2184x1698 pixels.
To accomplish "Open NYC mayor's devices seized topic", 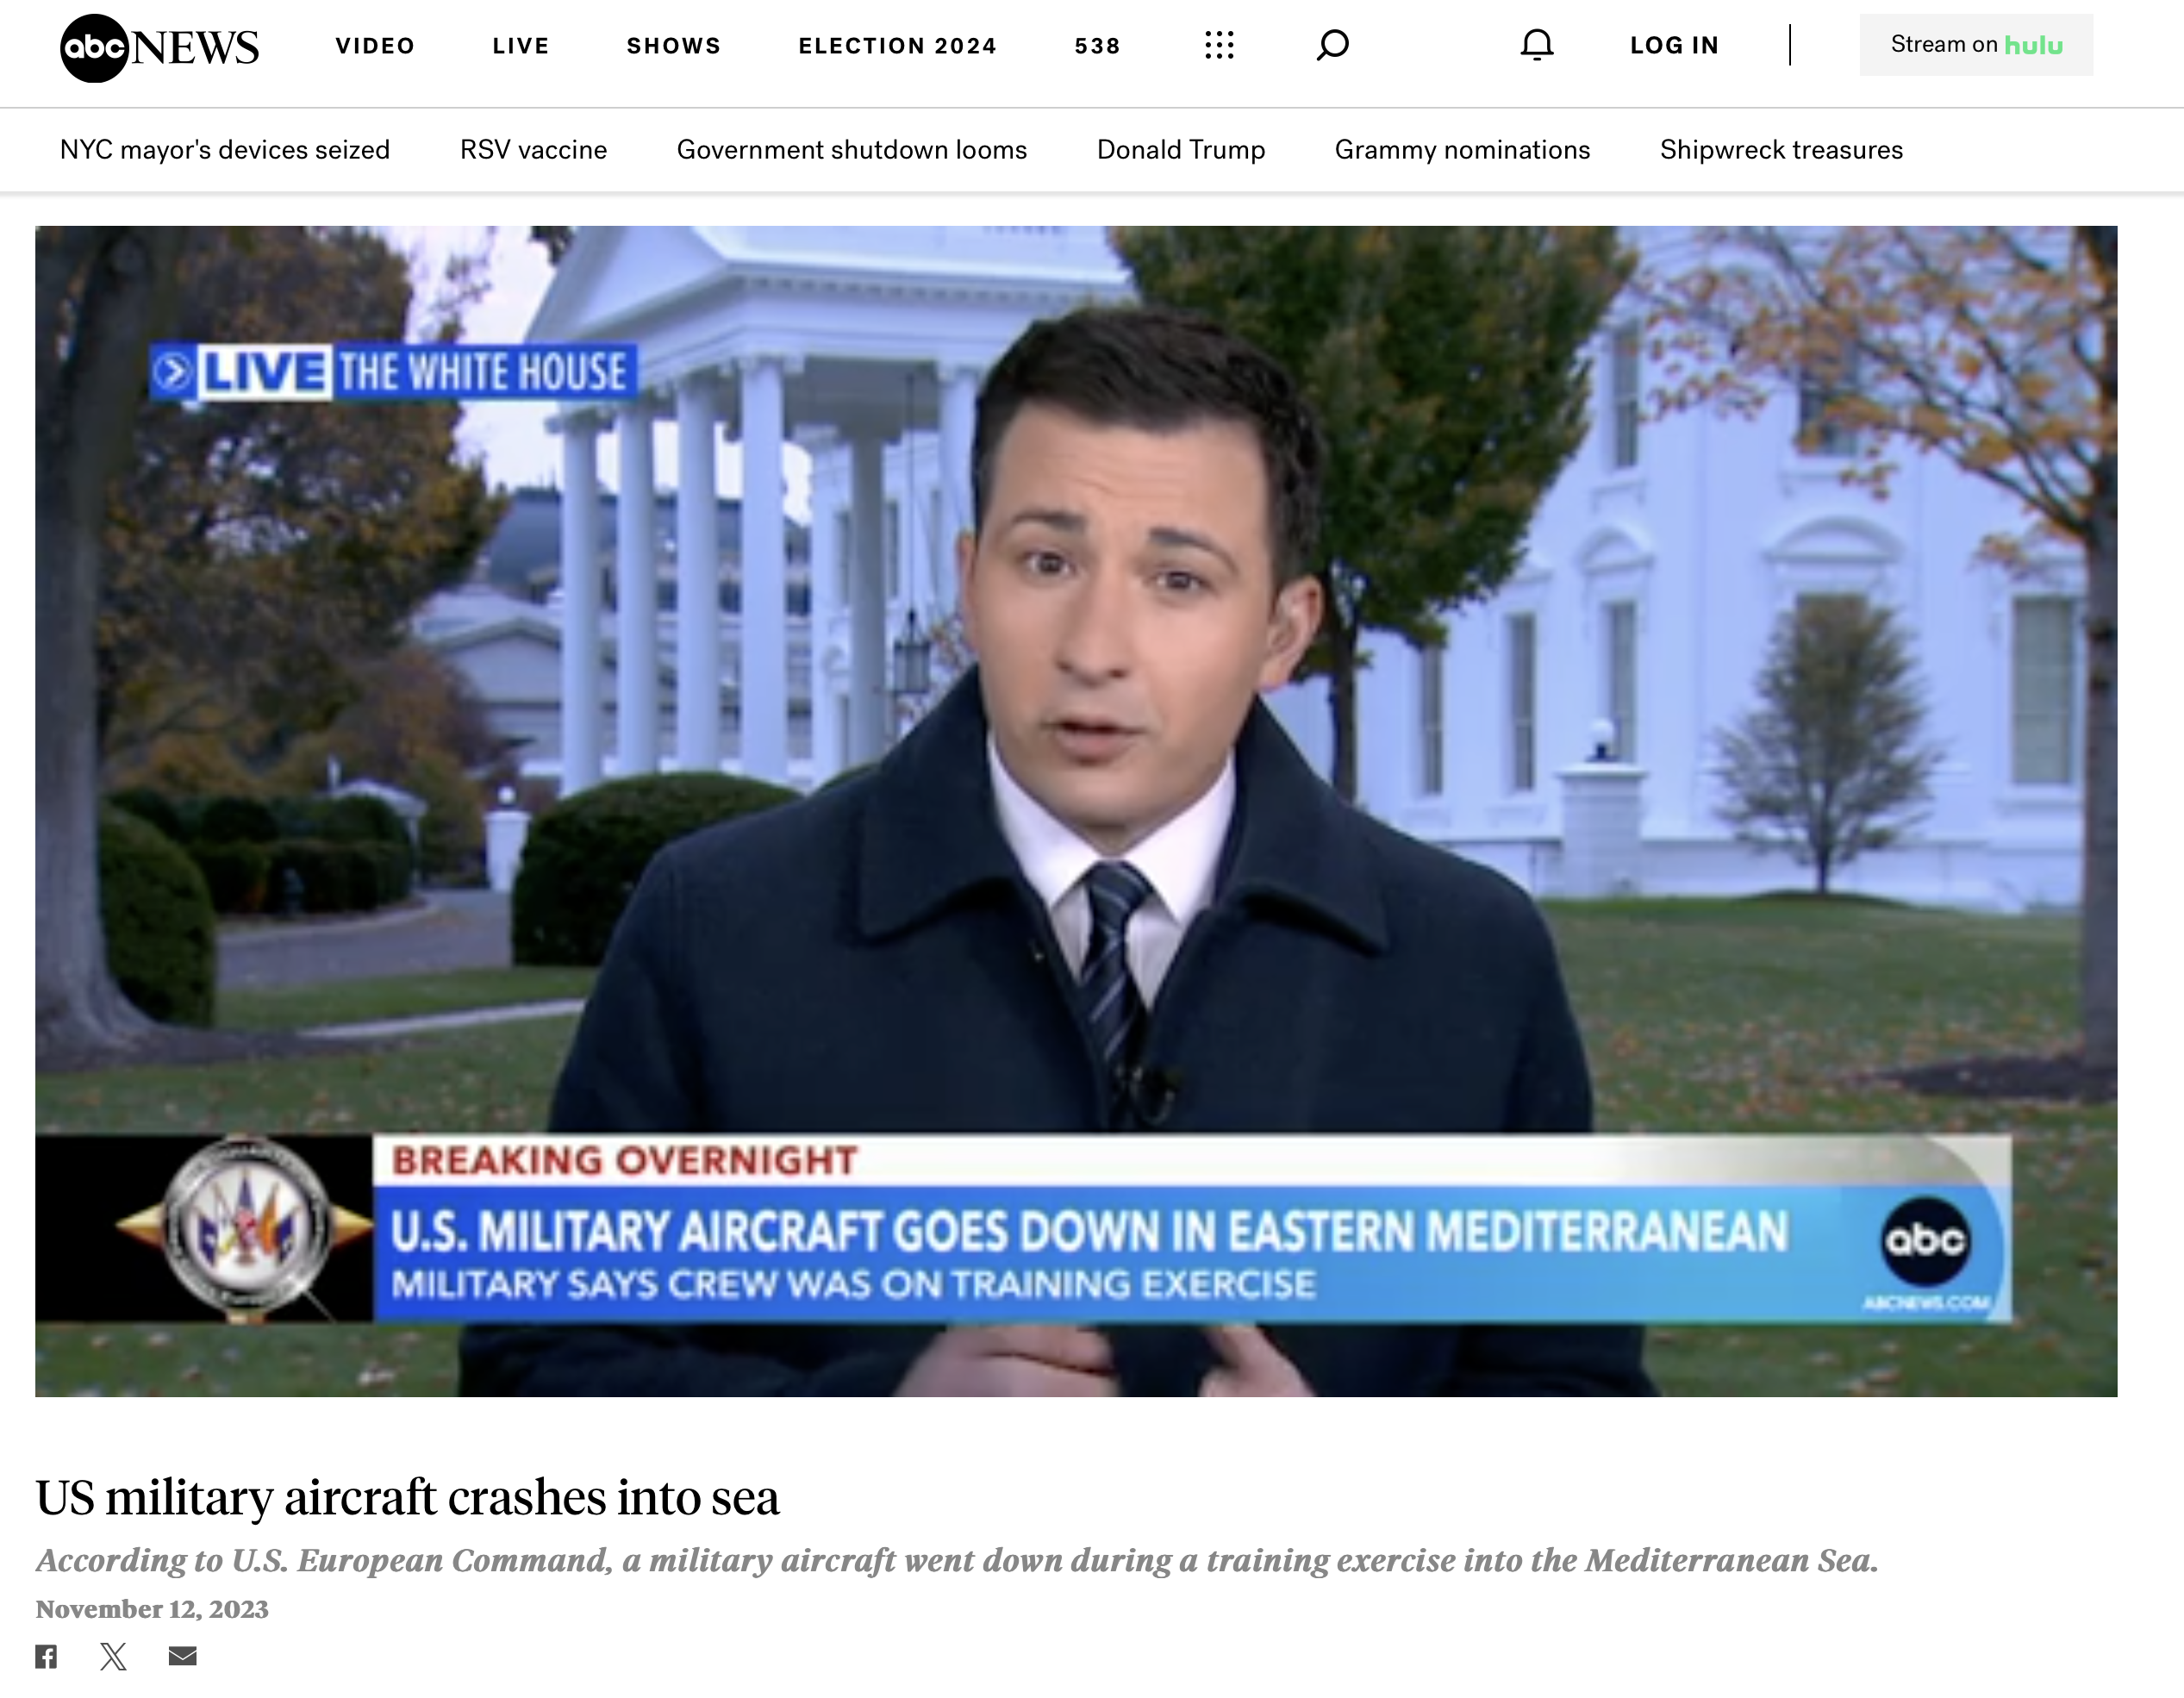I will (225, 150).
